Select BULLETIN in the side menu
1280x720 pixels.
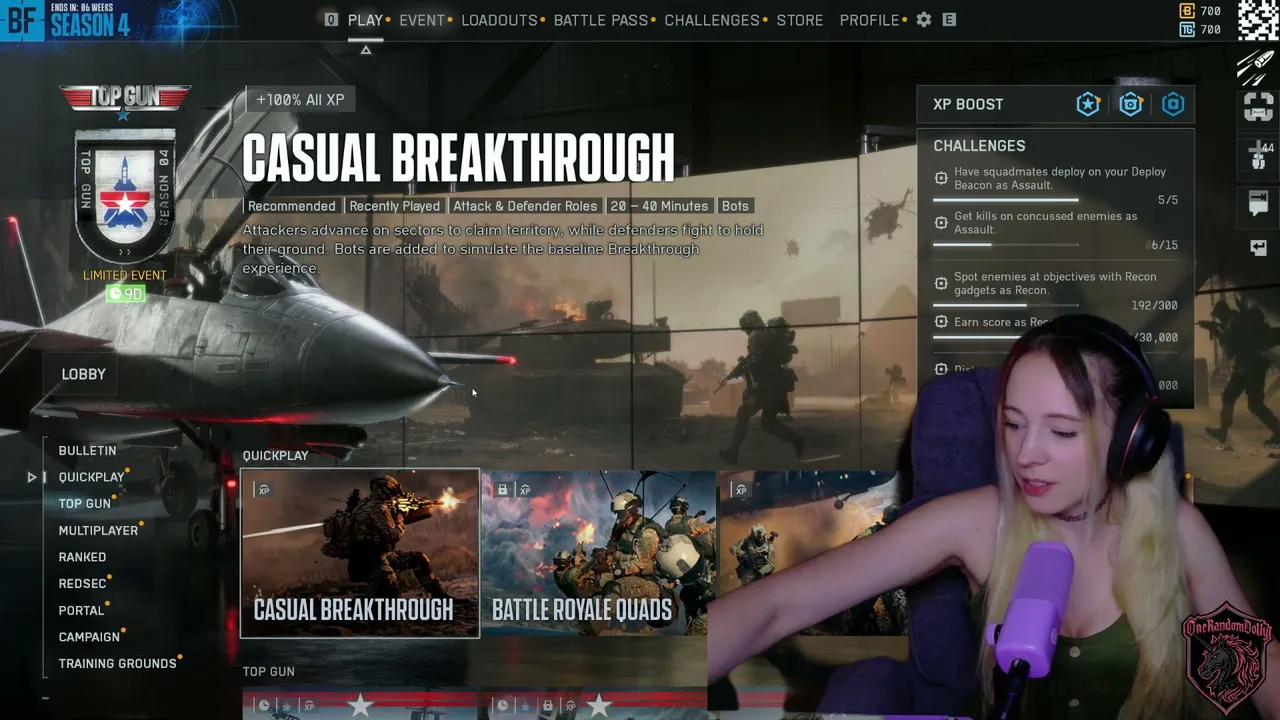click(87, 451)
